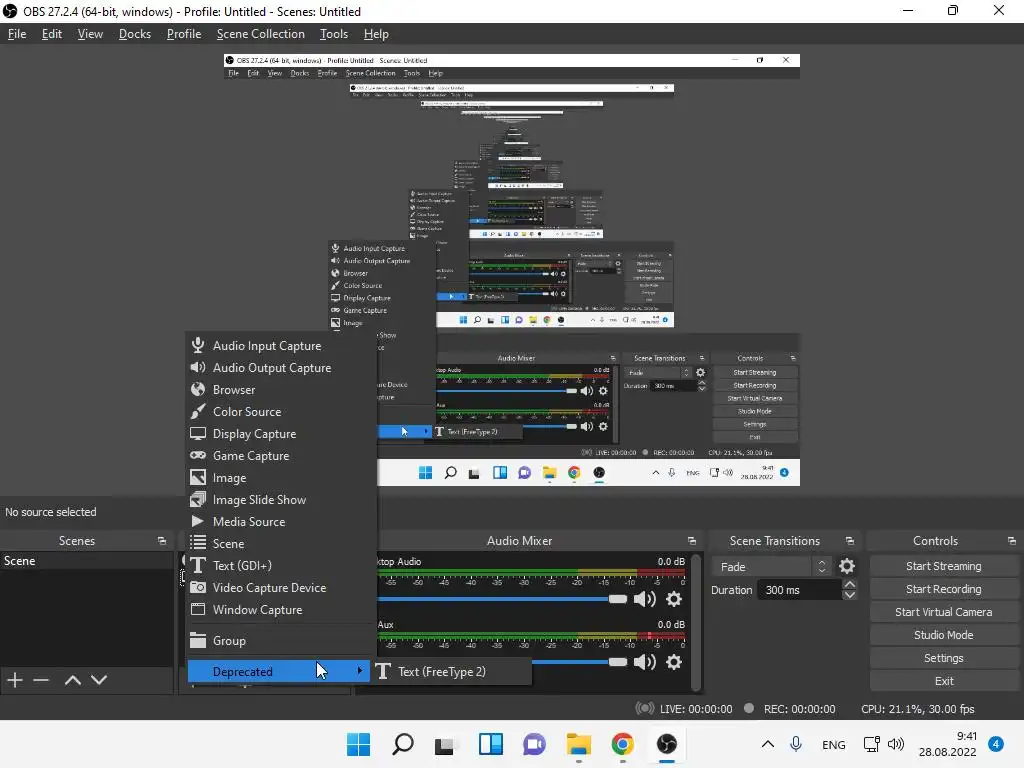Pop out the Scene Transitions dock
The image size is (1024, 768).
850,541
